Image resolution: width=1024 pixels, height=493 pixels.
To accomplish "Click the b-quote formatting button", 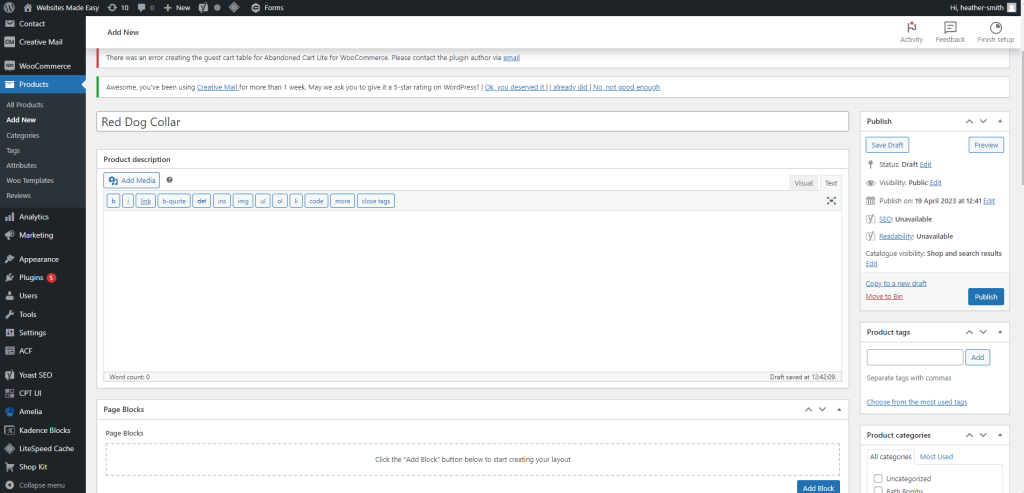I will (x=174, y=201).
